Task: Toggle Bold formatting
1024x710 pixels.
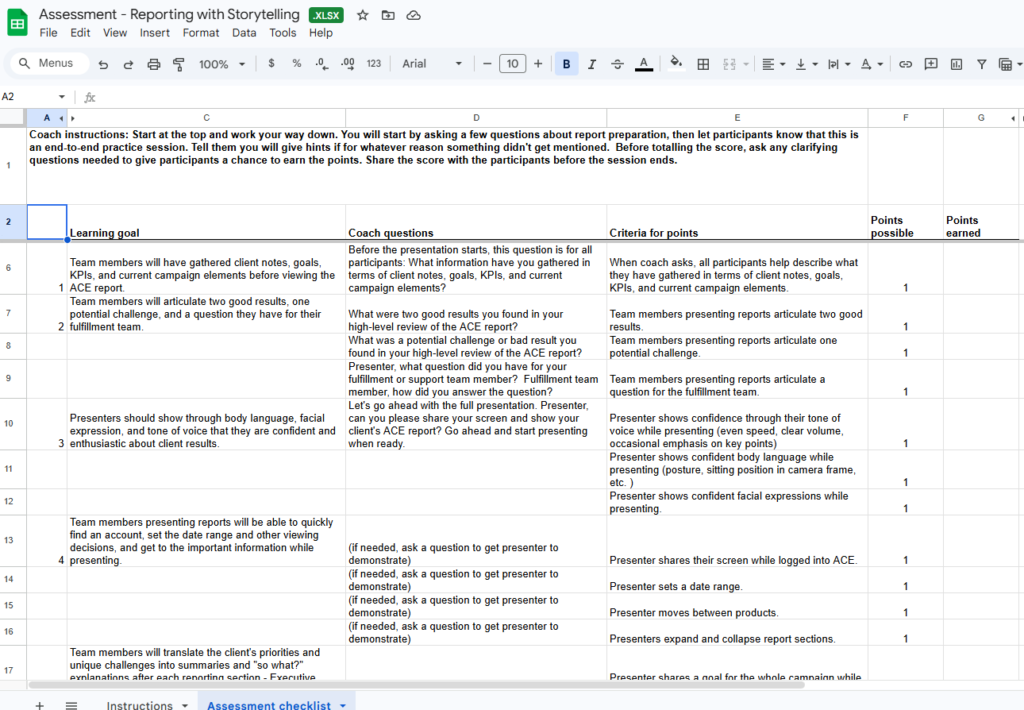Action: pos(566,64)
